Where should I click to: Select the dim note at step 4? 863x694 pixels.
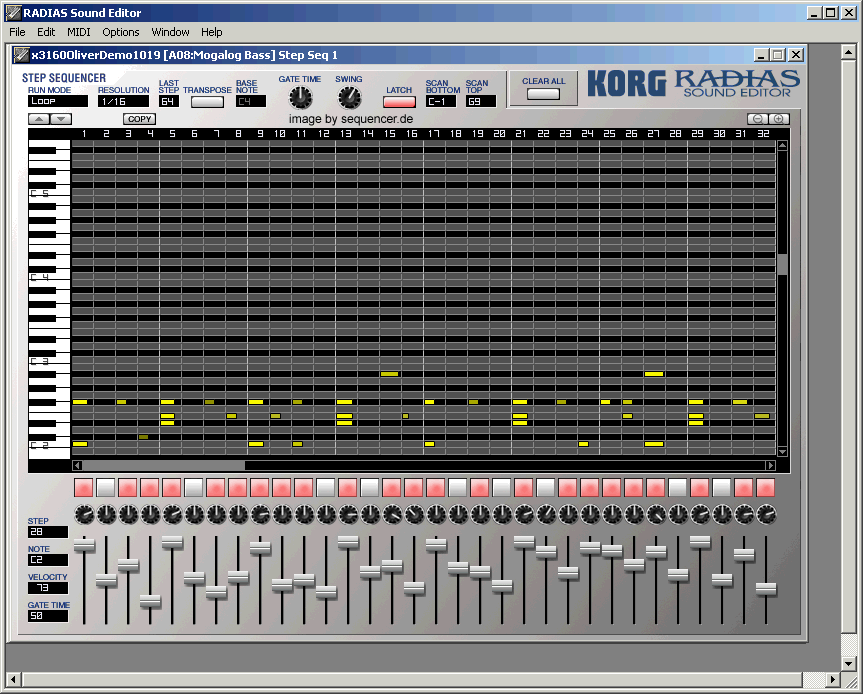pyautogui.click(x=144, y=437)
